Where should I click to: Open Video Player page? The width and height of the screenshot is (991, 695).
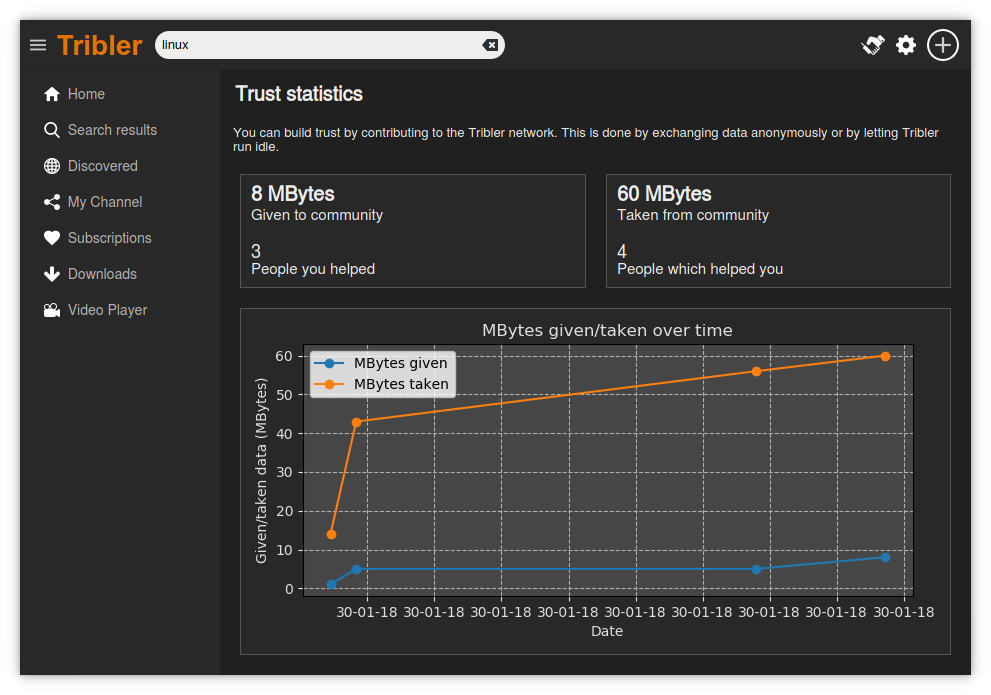tap(107, 310)
